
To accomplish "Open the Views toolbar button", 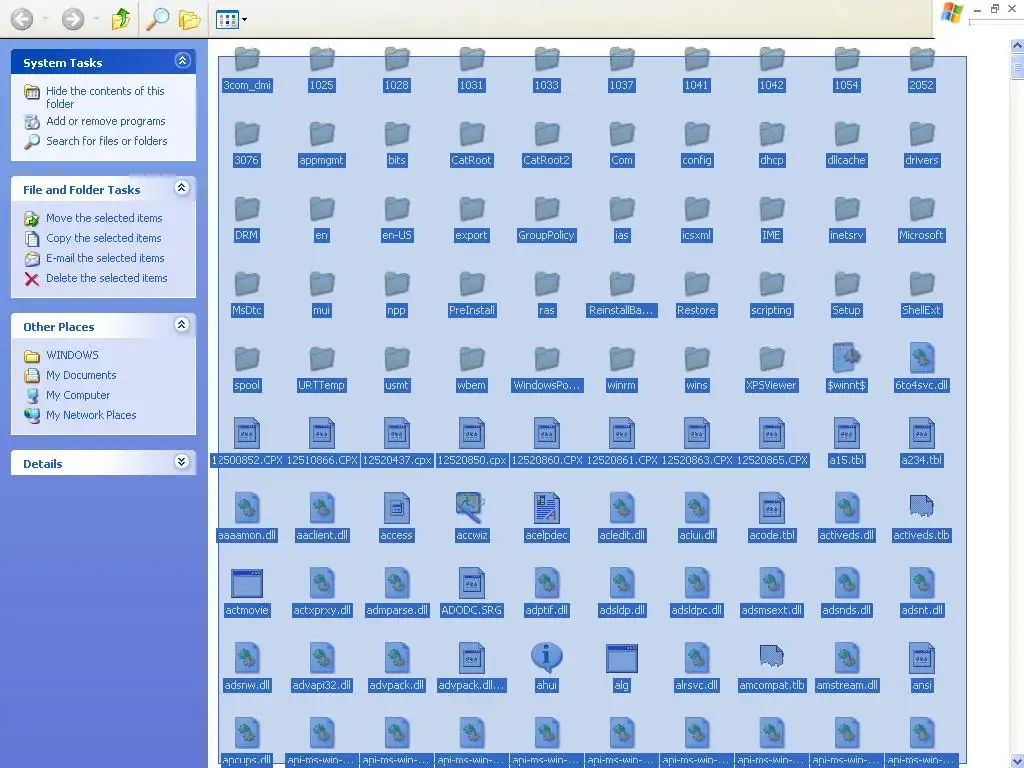I will point(227,20).
